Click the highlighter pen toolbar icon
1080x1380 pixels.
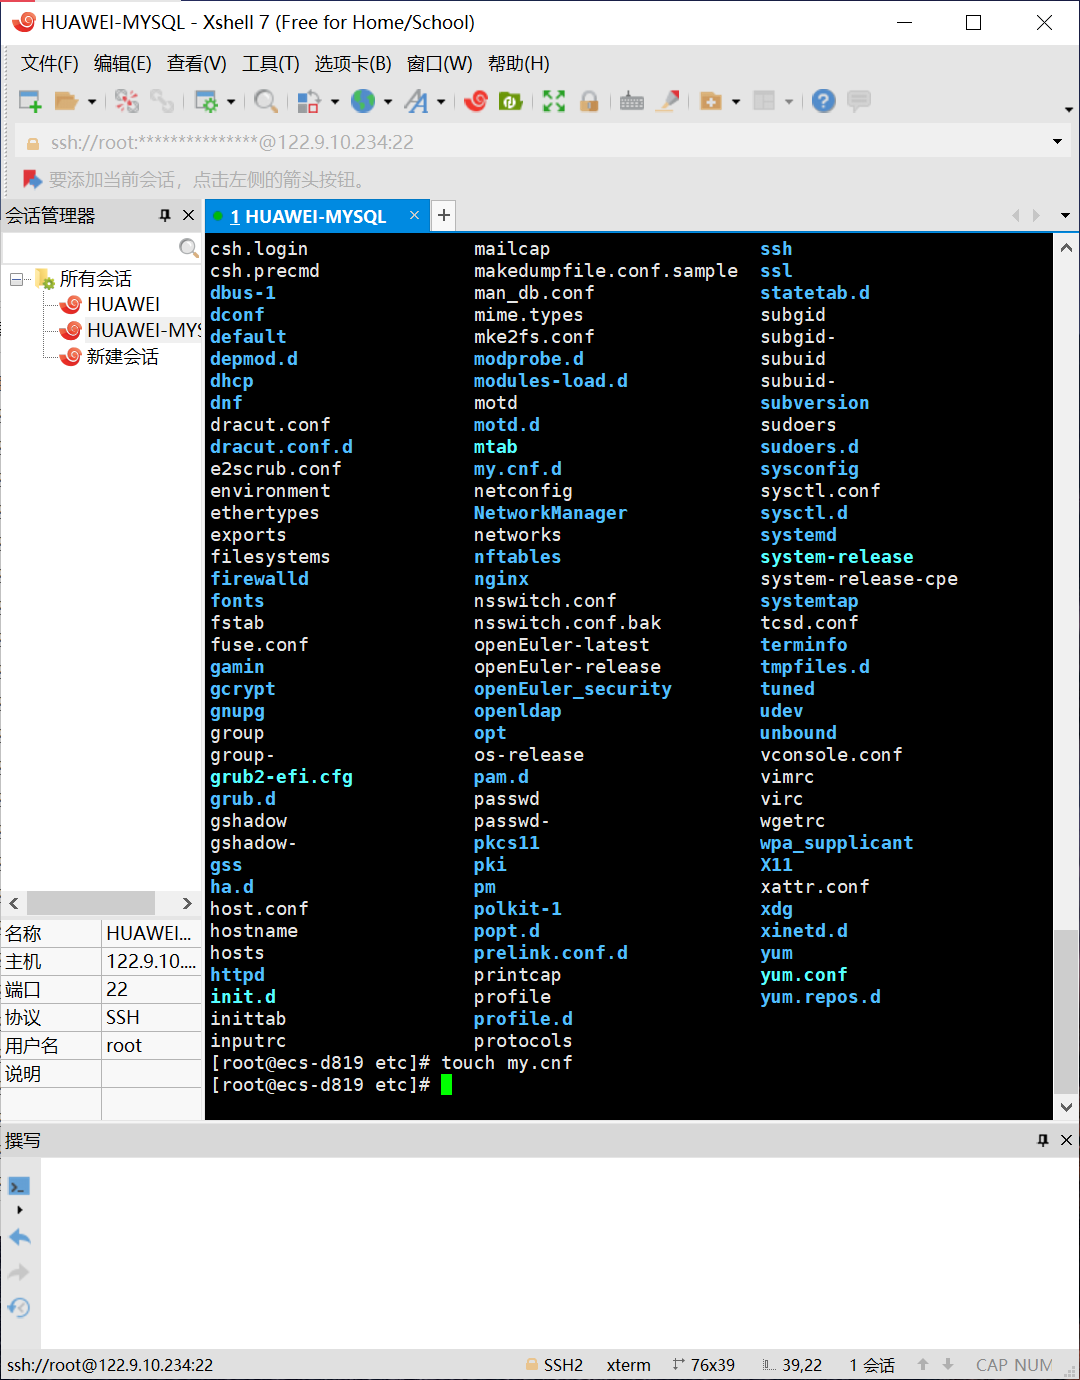coord(669,101)
